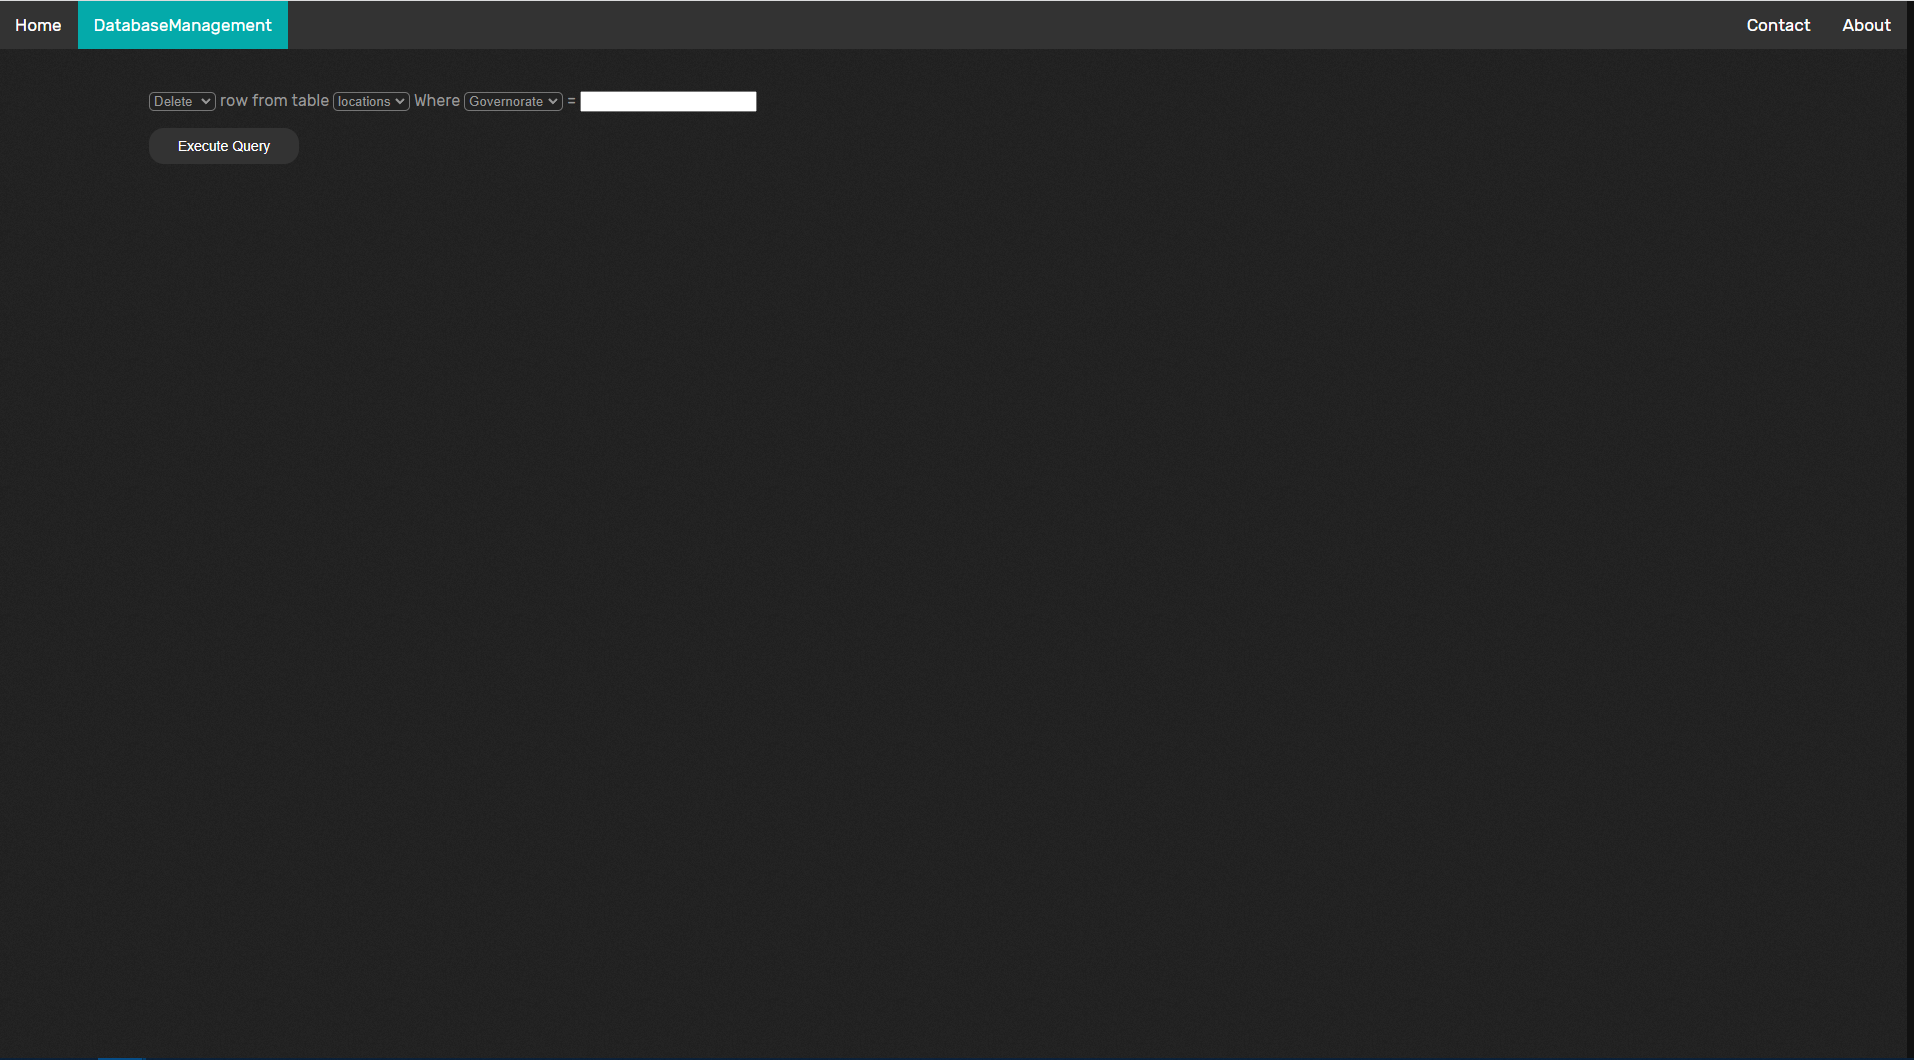Click the blue scrollbar at the bottom

point(122,1055)
